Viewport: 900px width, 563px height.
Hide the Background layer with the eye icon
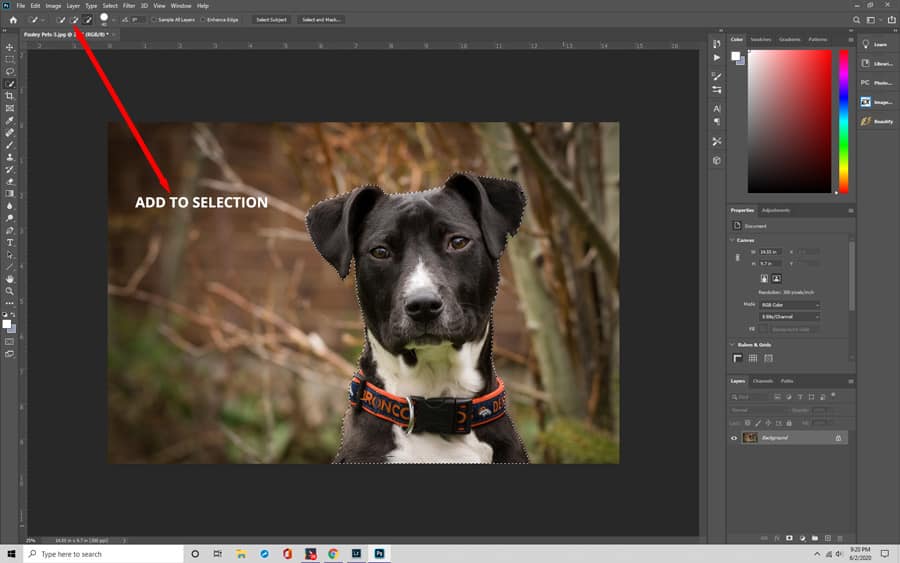point(734,438)
